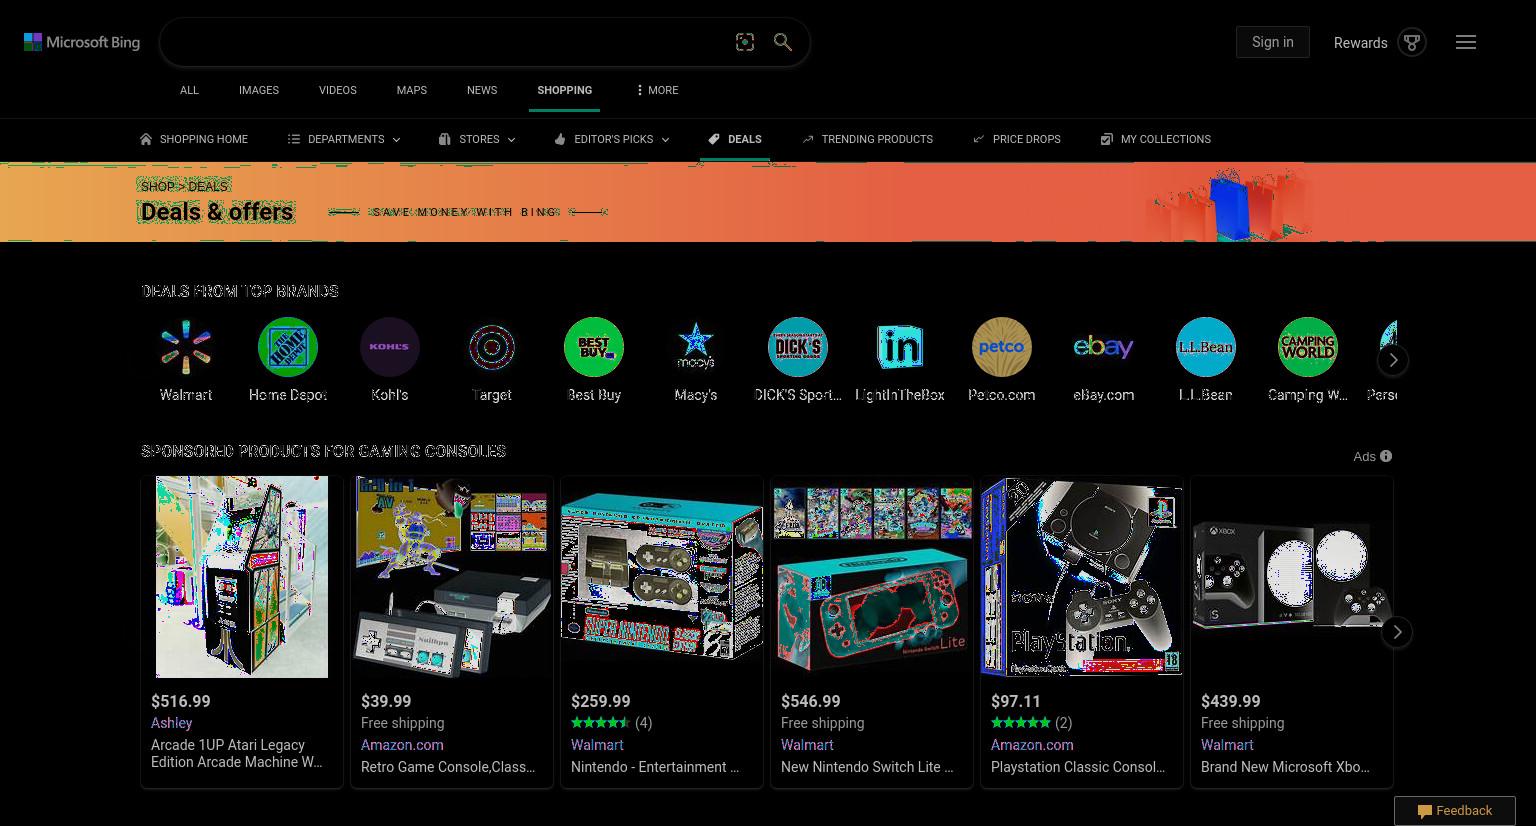1536x826 pixels.
Task: Open Petco.com brand logo
Action: click(x=1002, y=347)
